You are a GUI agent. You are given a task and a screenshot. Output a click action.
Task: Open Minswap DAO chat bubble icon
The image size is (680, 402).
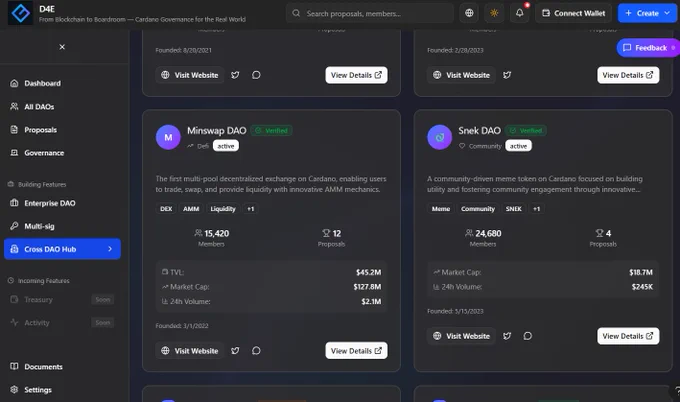point(256,350)
